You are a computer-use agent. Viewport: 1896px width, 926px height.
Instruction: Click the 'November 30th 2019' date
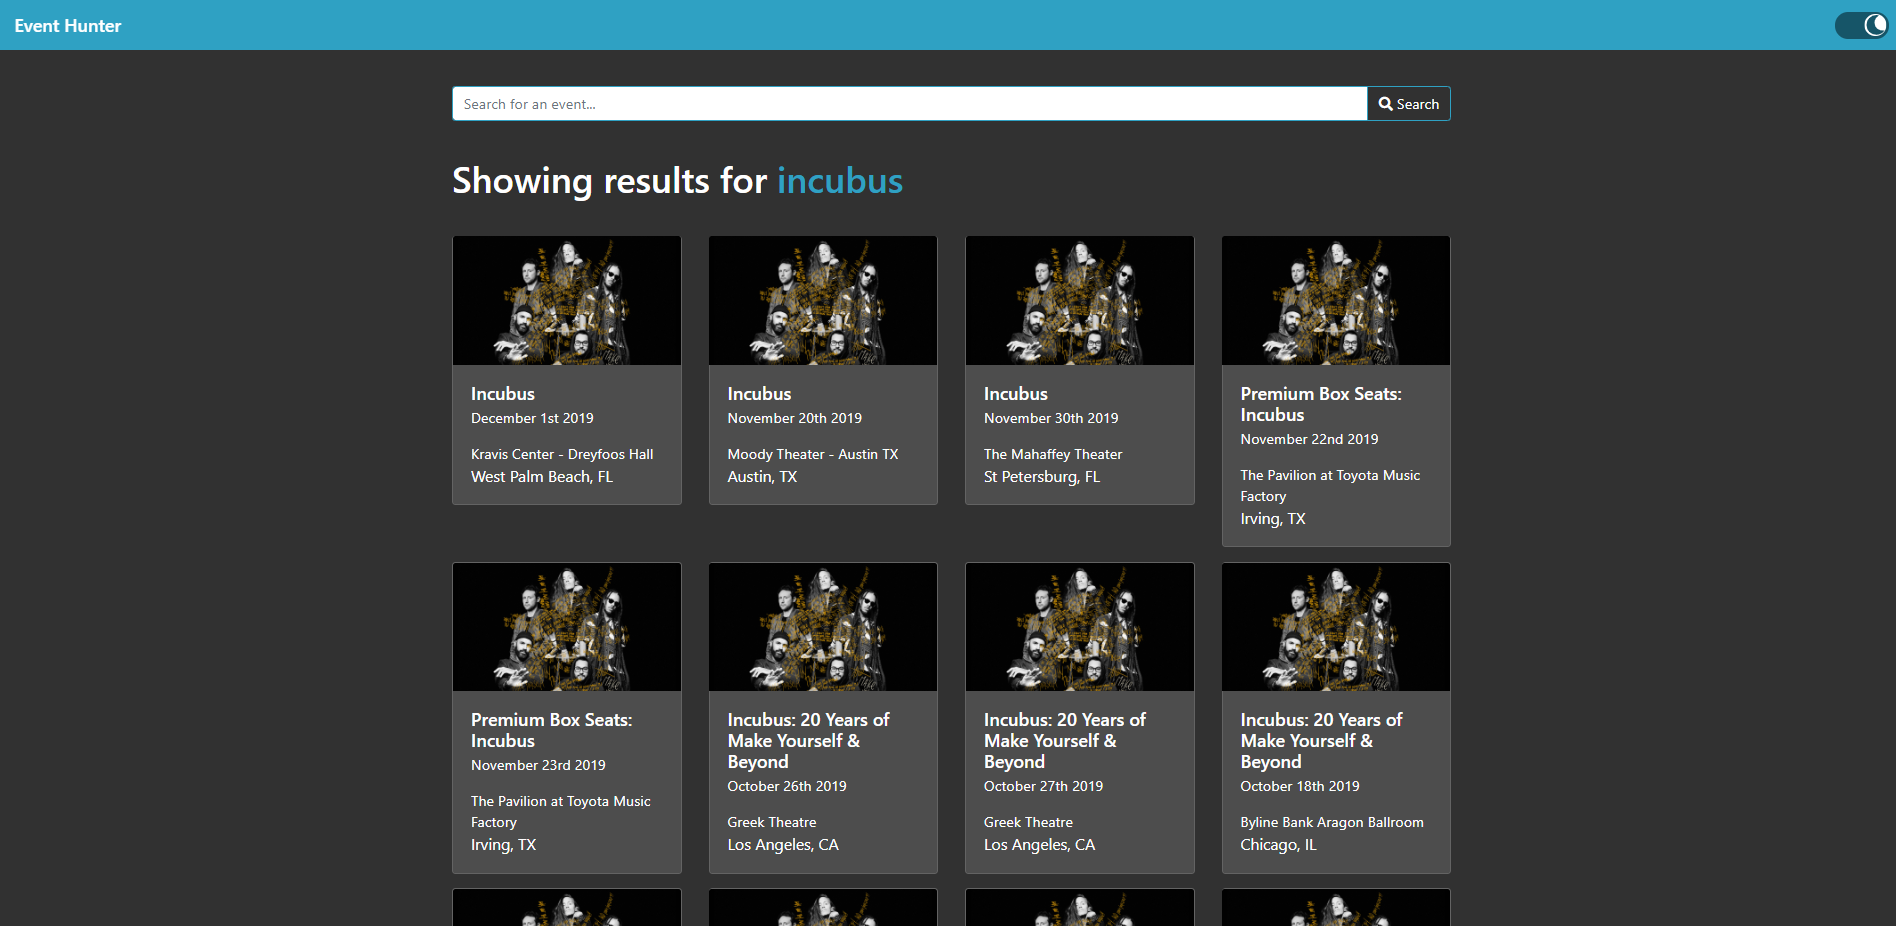(x=1051, y=418)
